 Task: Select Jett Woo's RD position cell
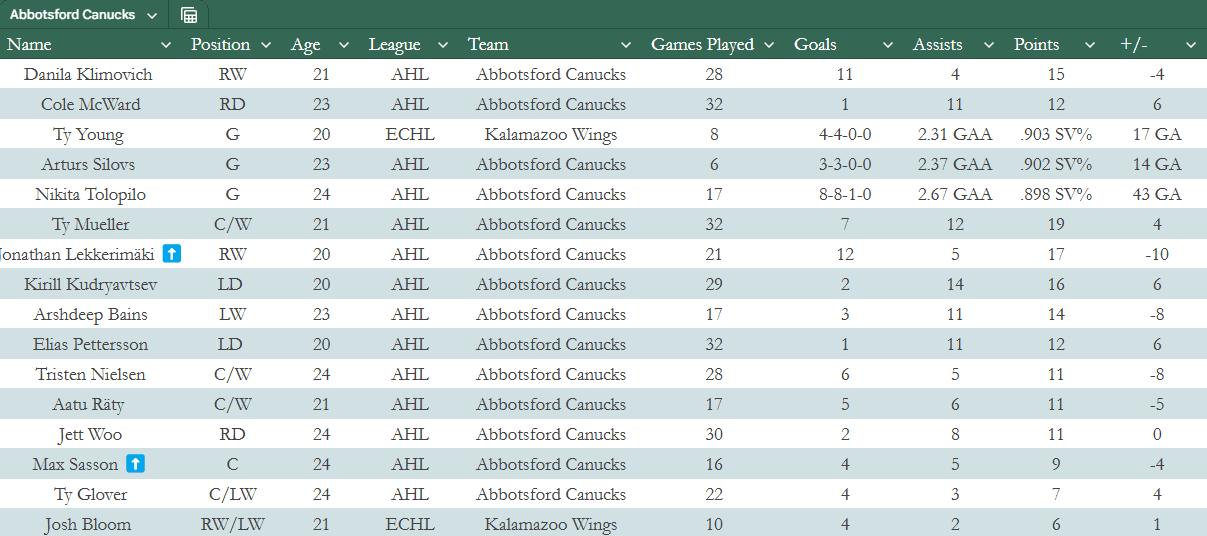point(231,434)
